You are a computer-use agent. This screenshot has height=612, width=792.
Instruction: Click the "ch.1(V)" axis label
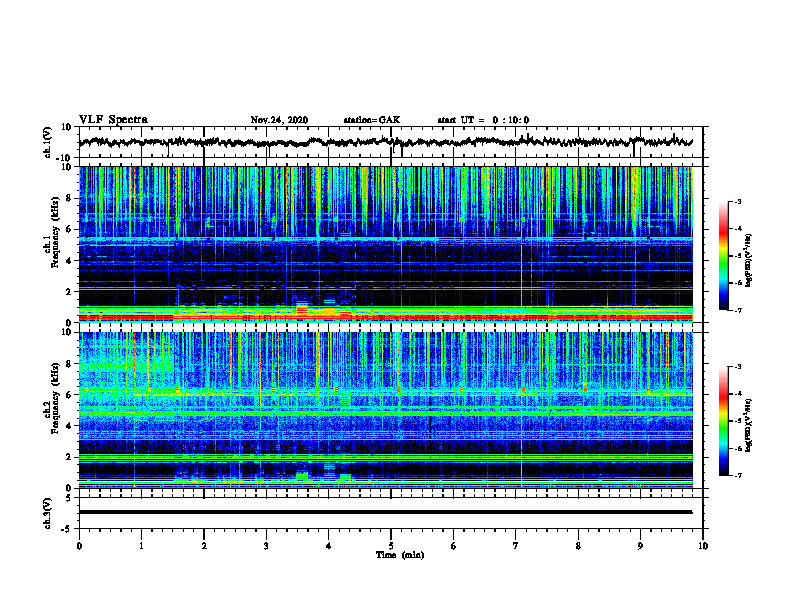[x=48, y=142]
